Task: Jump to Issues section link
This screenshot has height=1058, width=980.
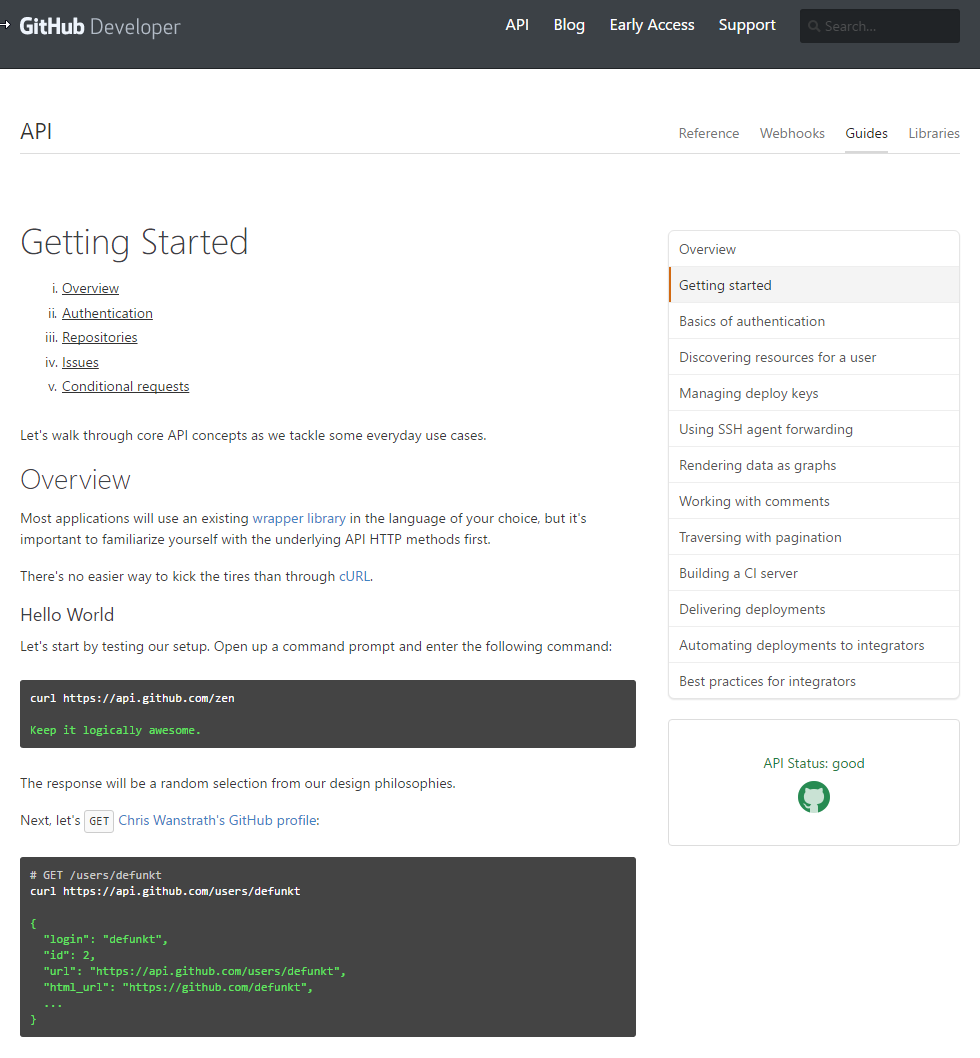Action: (80, 362)
